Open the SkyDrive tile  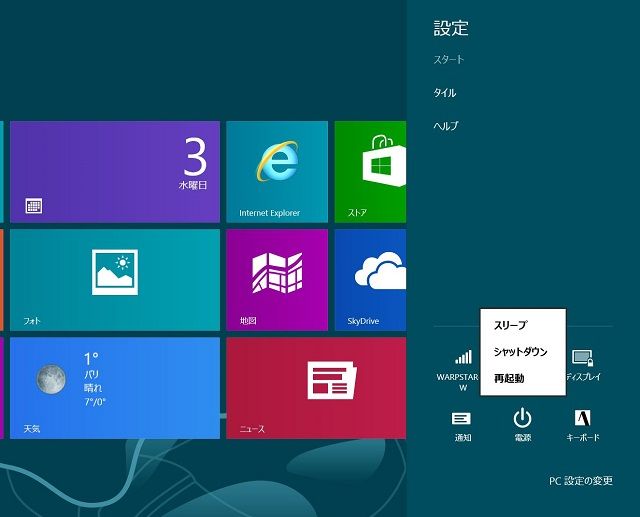370,280
